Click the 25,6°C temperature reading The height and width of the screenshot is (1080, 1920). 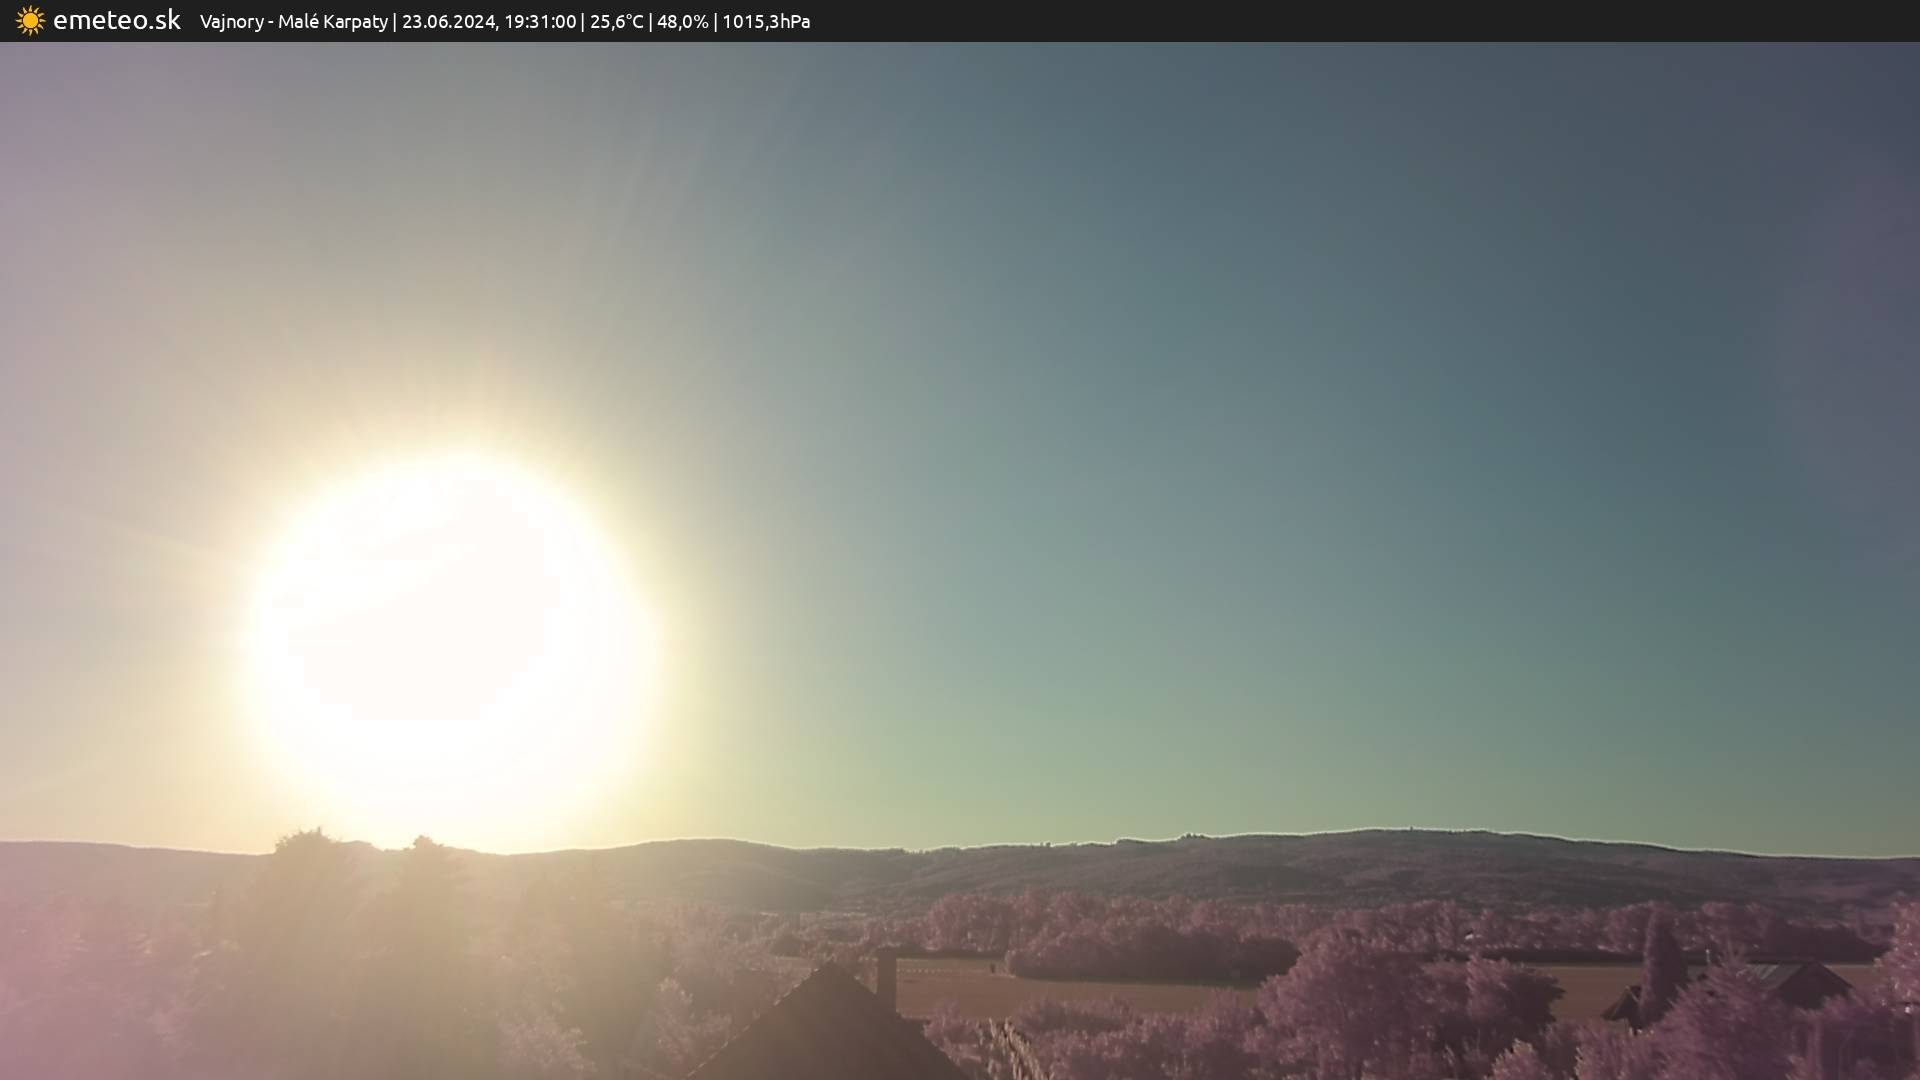pos(616,21)
